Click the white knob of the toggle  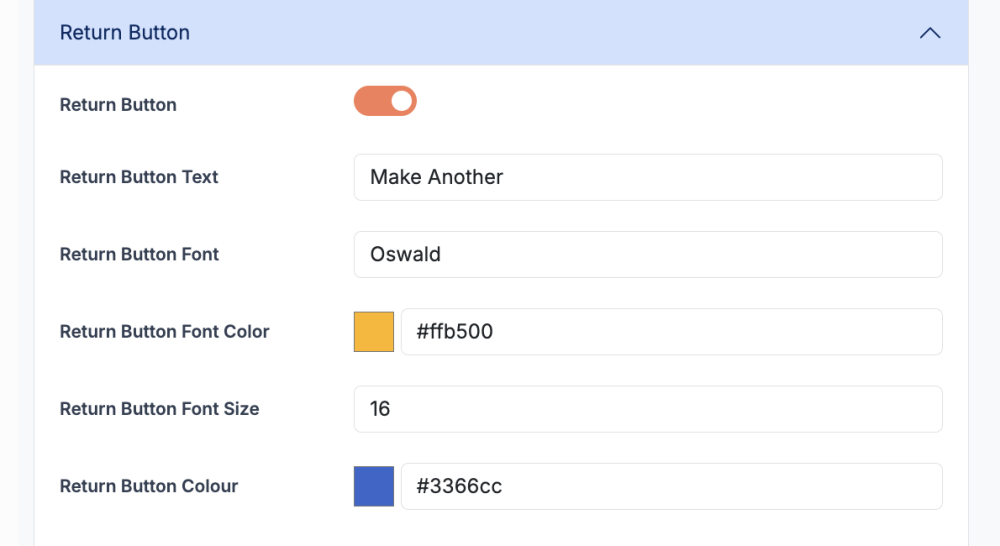pyautogui.click(x=401, y=101)
